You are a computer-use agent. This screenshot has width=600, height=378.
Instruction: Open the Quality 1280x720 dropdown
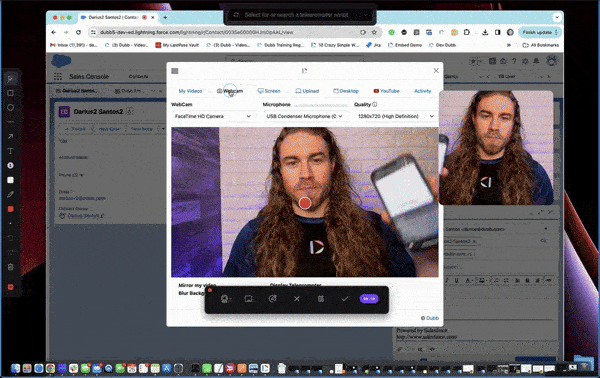[395, 116]
